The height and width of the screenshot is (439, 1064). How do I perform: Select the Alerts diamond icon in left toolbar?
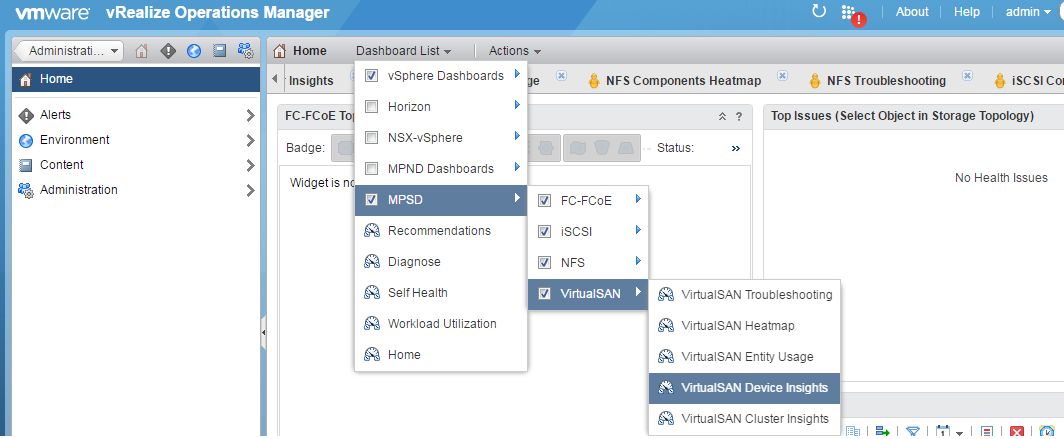pos(168,51)
